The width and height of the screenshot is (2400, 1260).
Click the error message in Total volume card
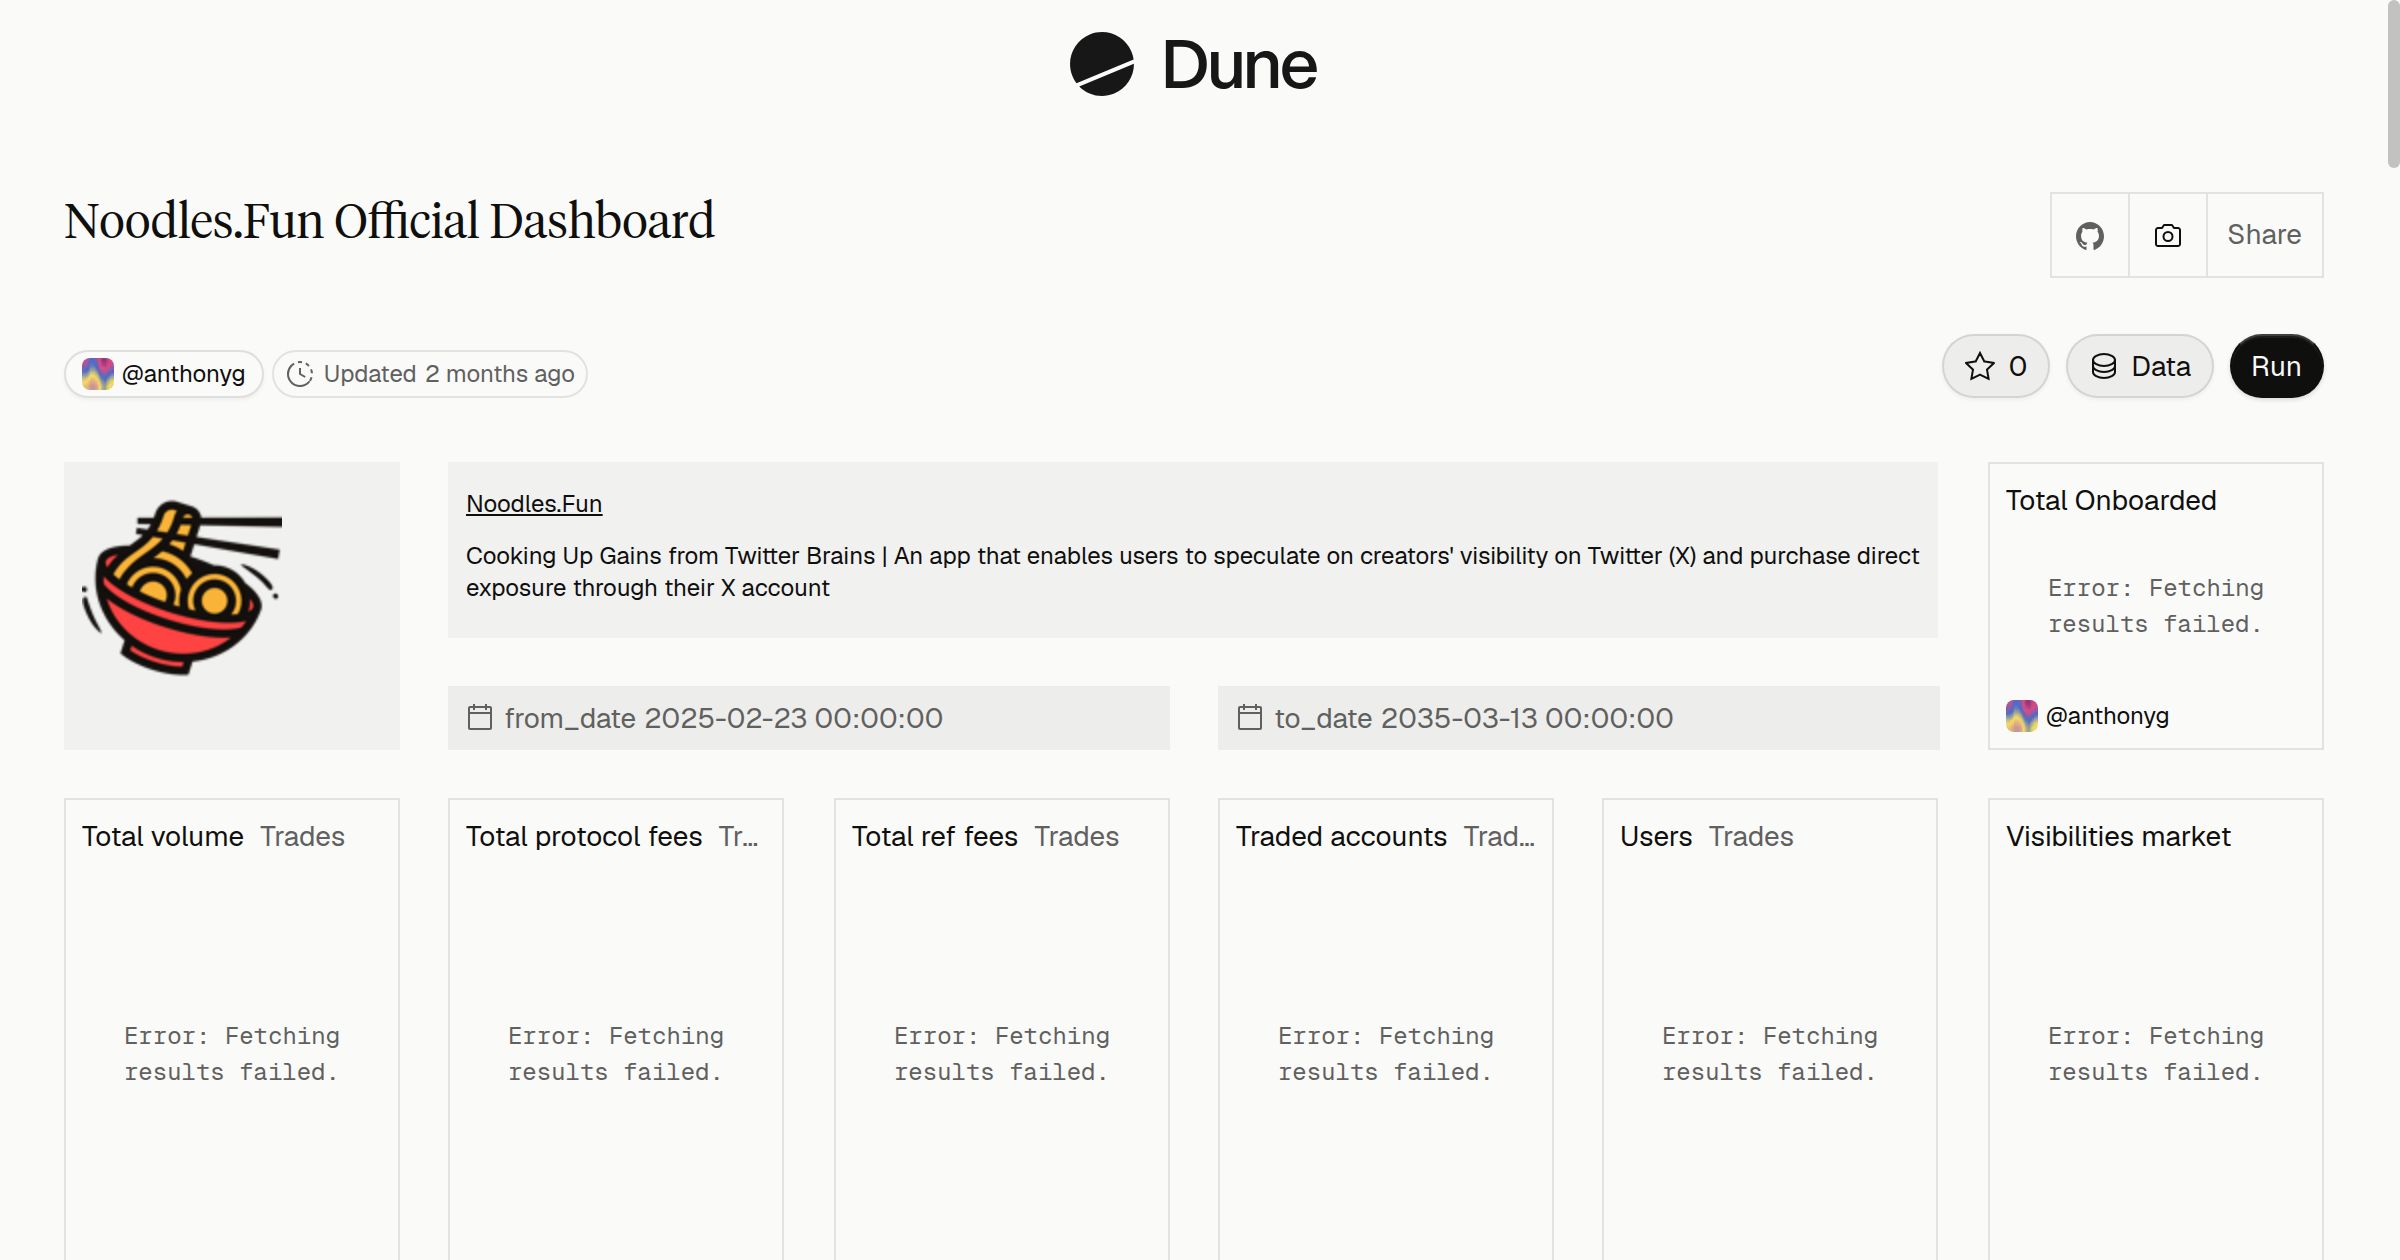231,1054
